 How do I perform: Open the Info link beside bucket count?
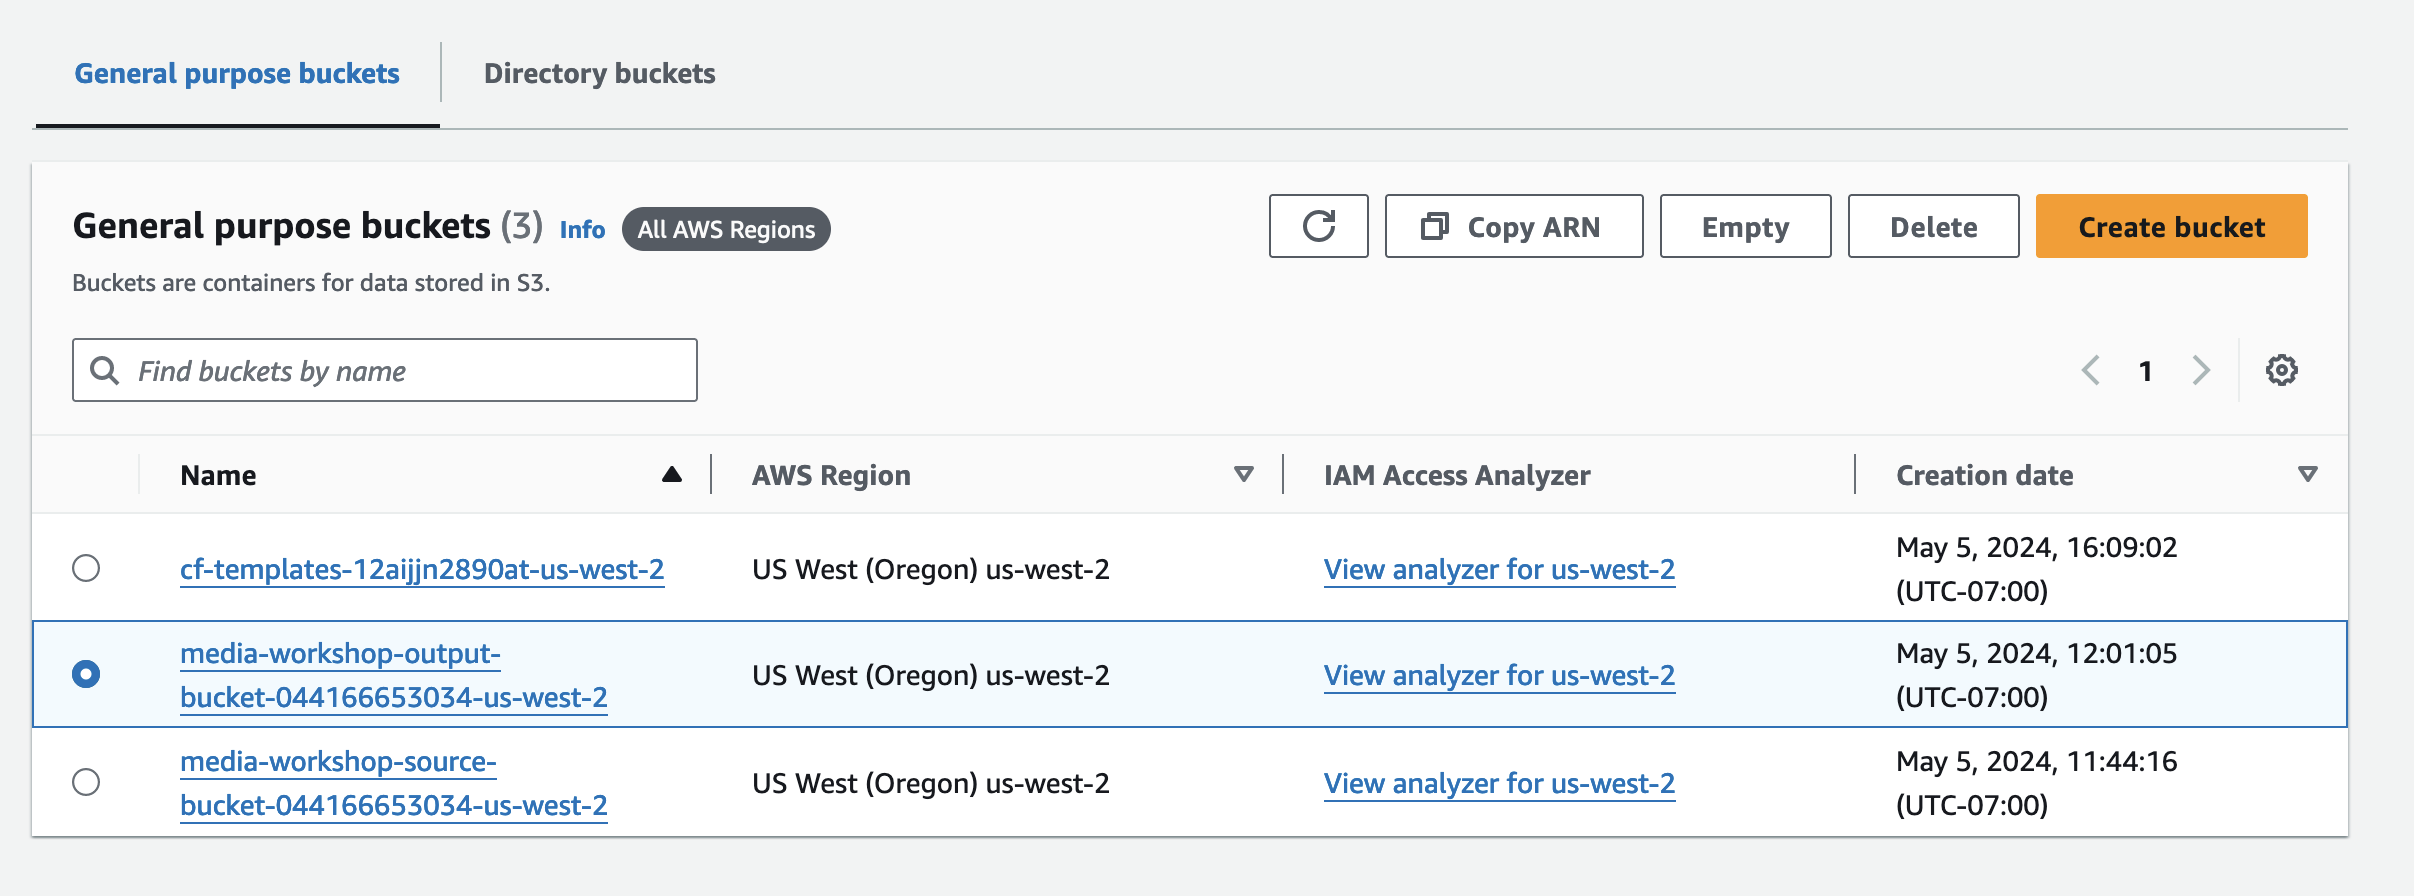pos(582,230)
